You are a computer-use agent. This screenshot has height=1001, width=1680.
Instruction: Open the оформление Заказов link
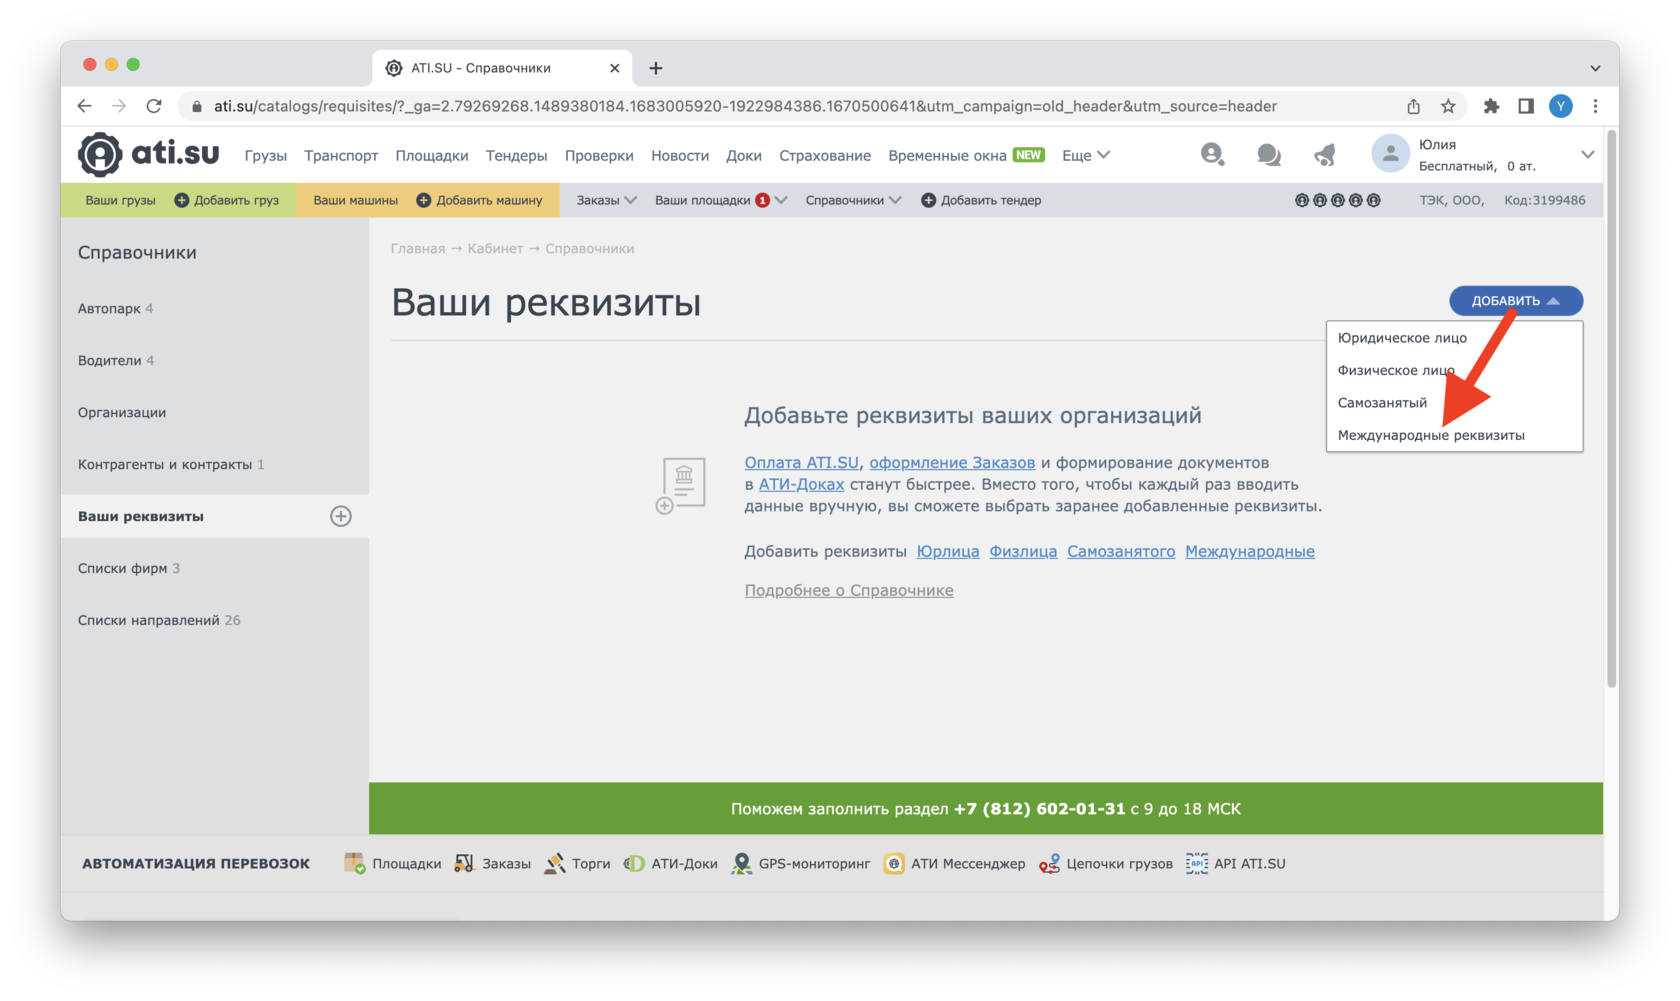952,463
